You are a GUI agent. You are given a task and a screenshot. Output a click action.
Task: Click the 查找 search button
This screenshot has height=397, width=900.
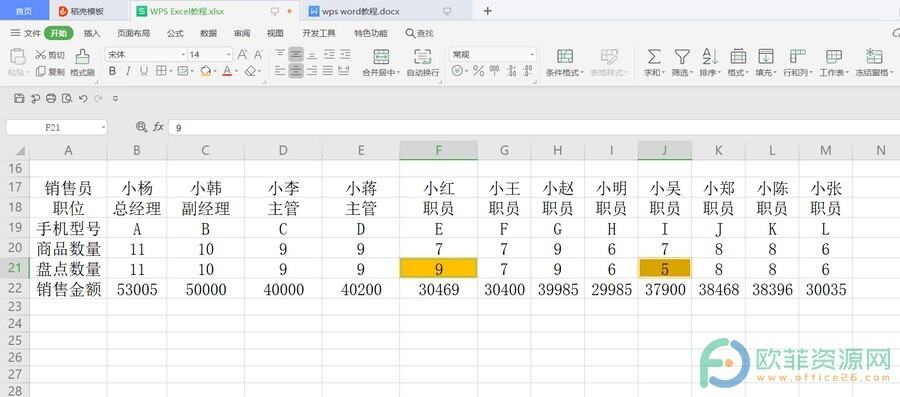420,33
